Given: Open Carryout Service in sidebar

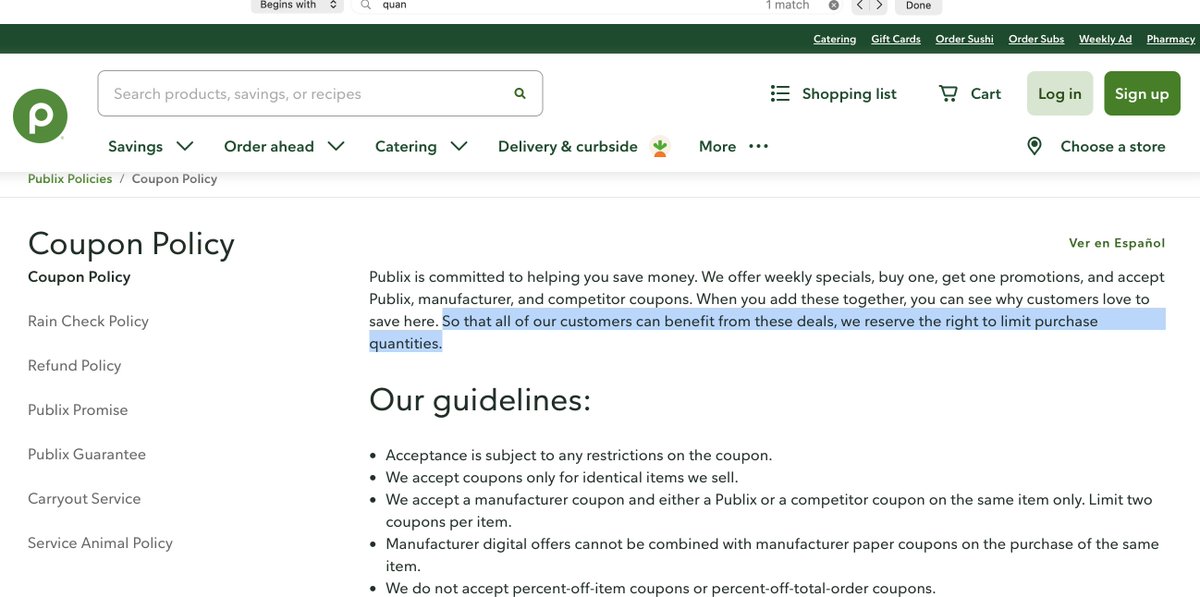Looking at the screenshot, I should pyautogui.click(x=84, y=498).
